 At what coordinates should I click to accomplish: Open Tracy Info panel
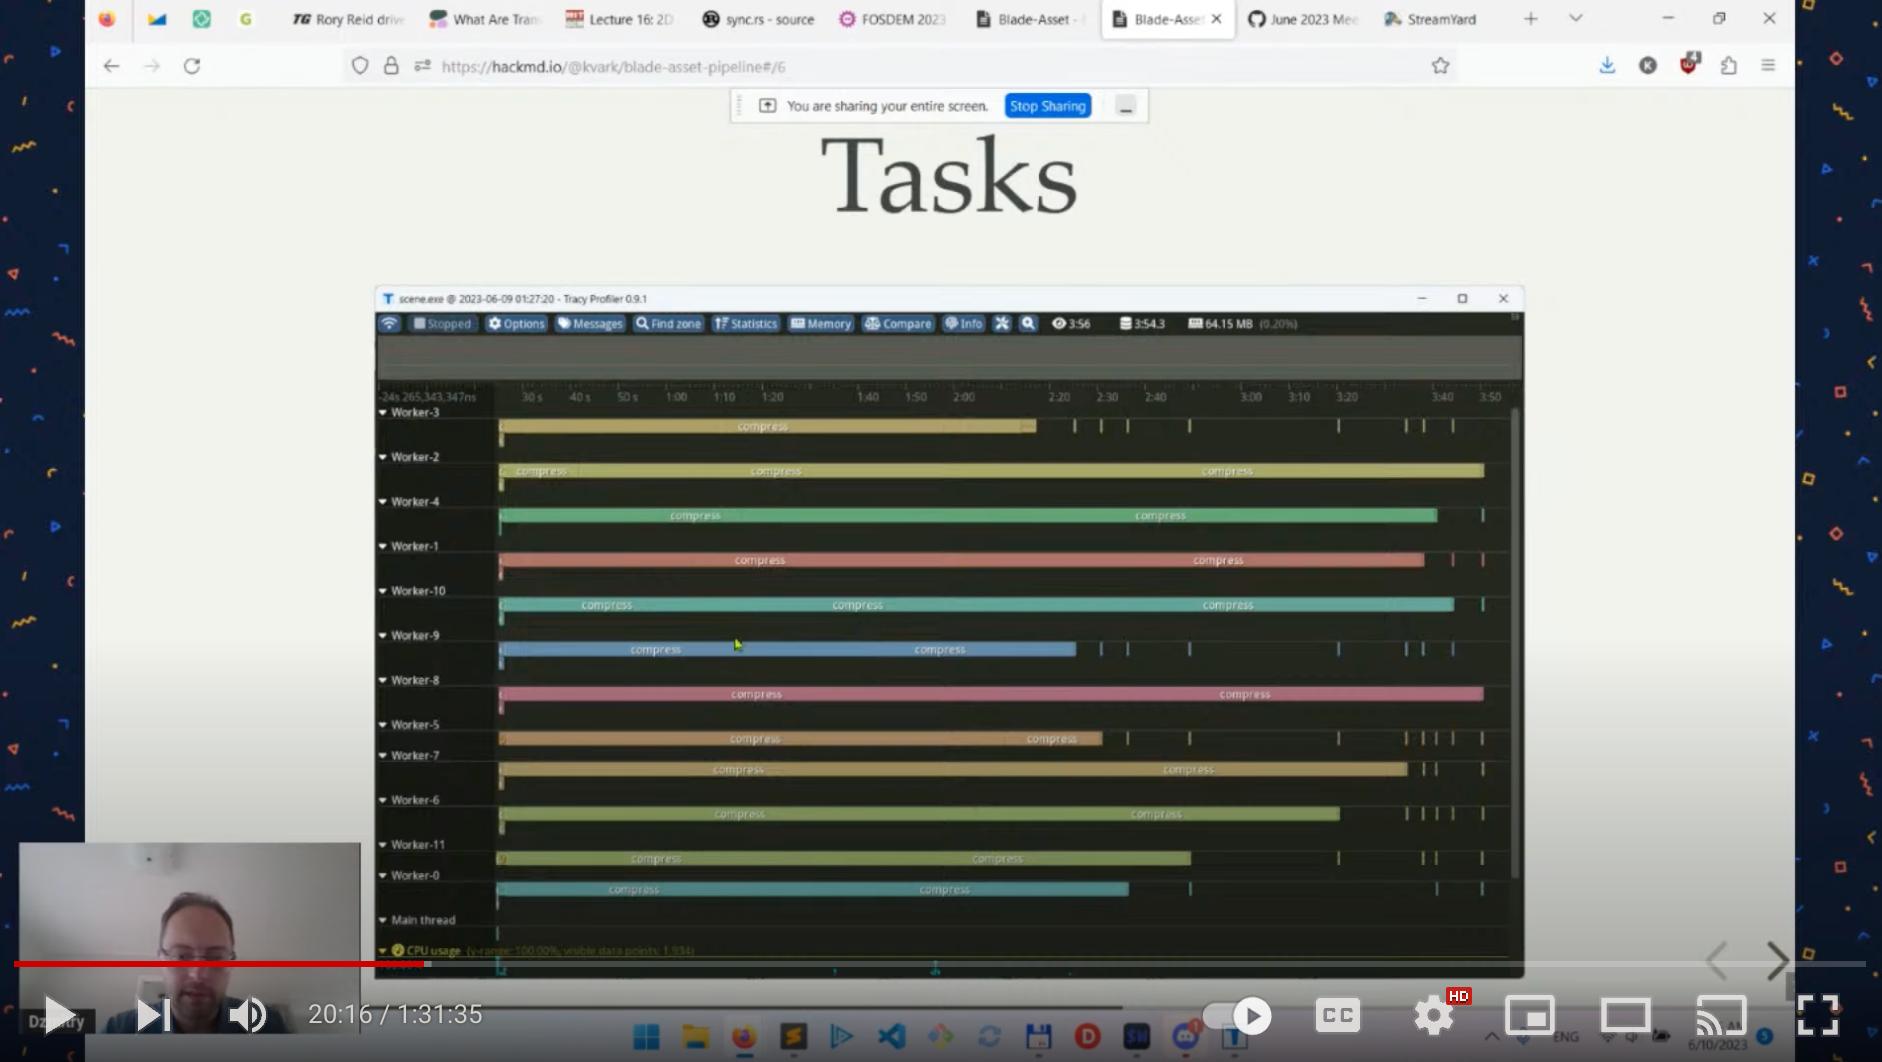point(964,324)
